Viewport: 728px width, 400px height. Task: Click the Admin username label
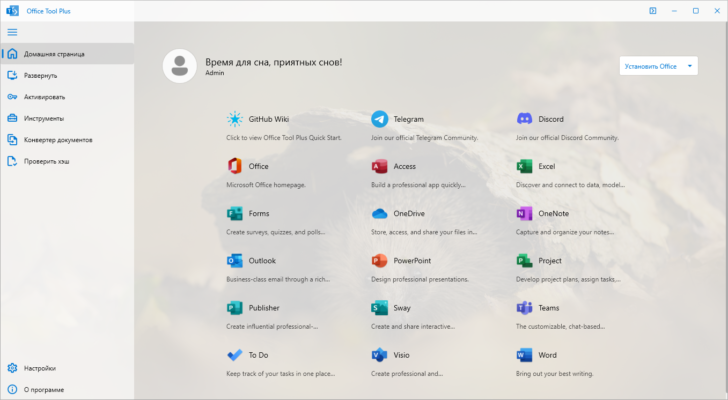point(214,73)
